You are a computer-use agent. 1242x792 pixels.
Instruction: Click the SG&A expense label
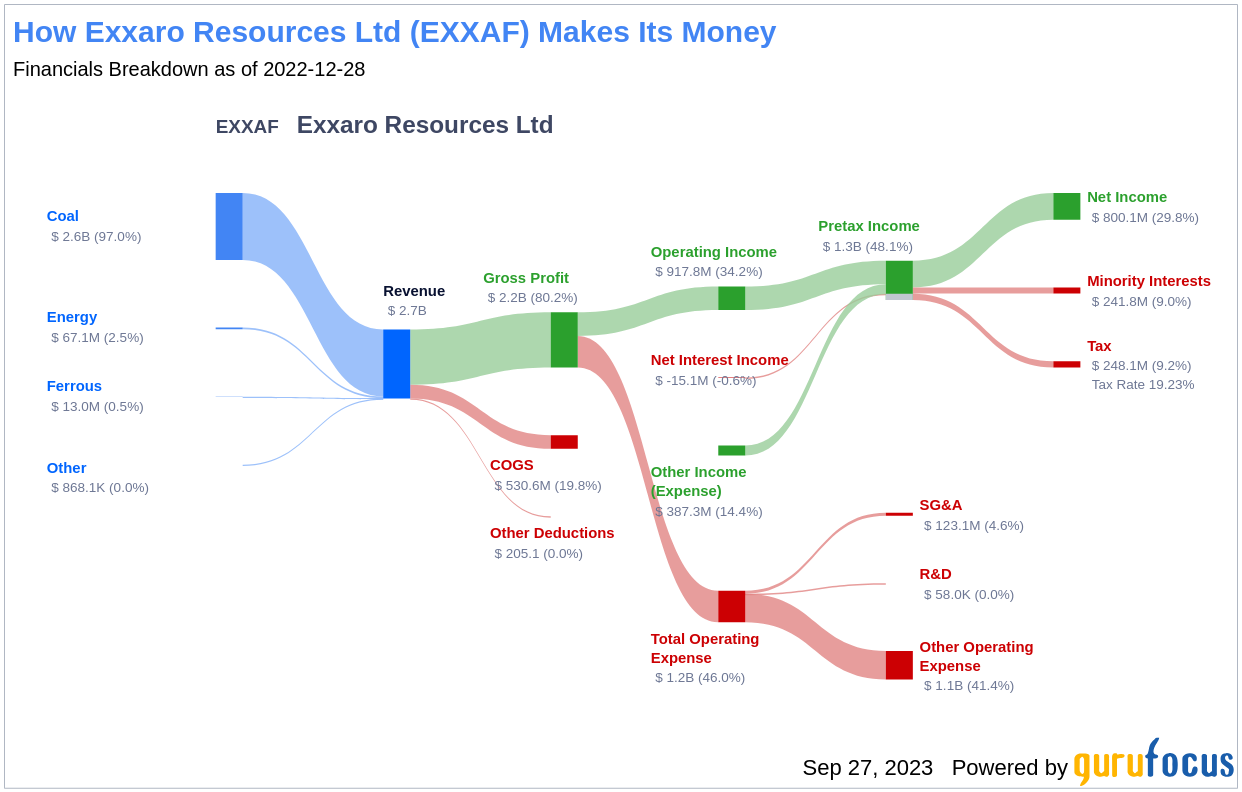[940, 505]
